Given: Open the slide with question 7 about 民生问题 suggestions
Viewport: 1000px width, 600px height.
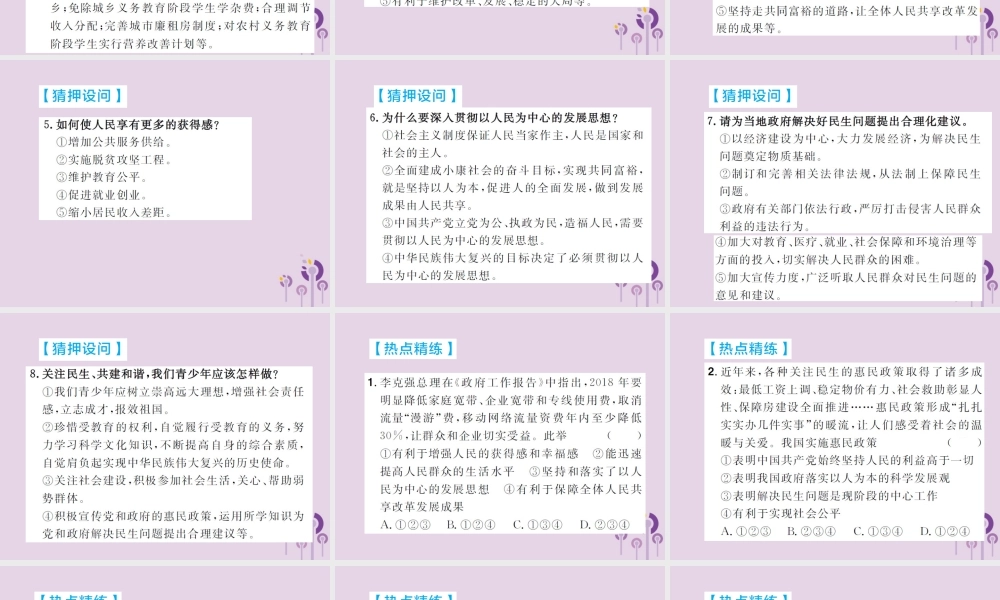Looking at the screenshot, I should (x=835, y=183).
